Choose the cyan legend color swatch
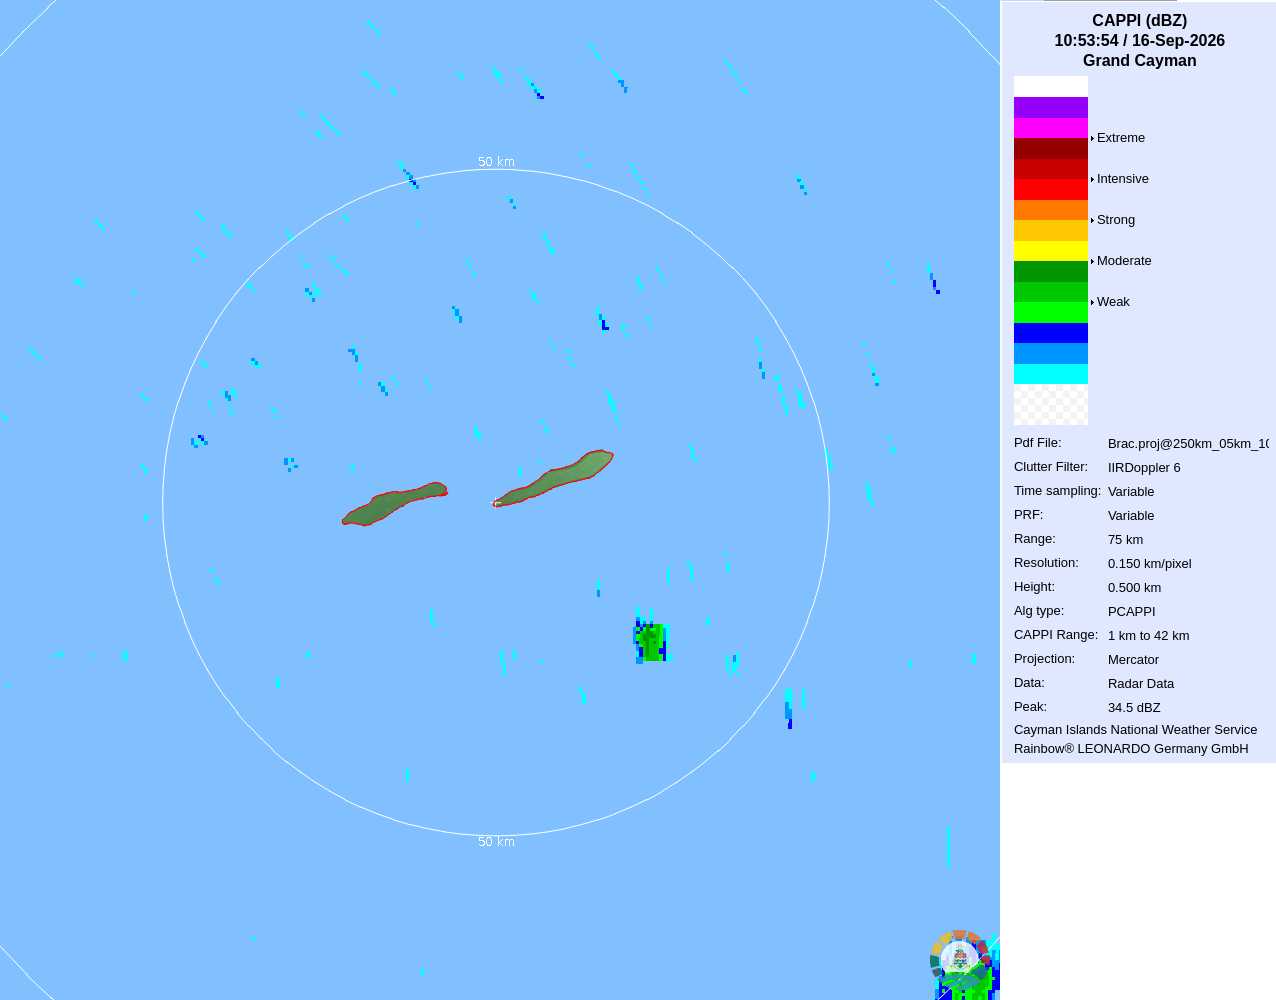The width and height of the screenshot is (1276, 1000). 1051,374
